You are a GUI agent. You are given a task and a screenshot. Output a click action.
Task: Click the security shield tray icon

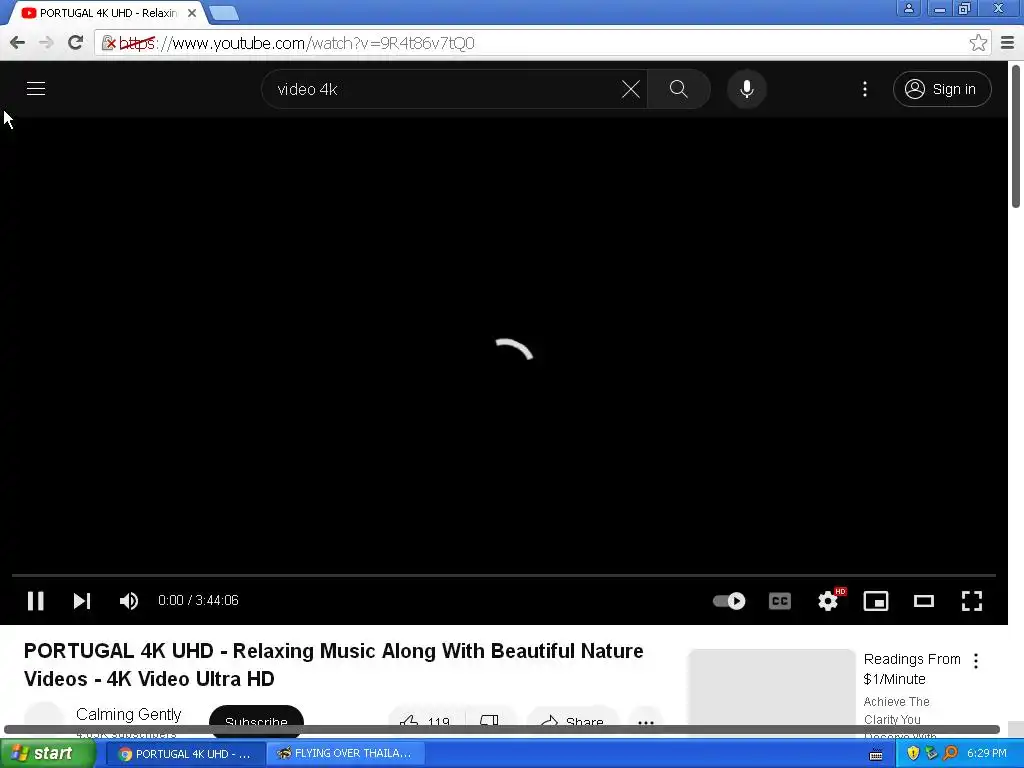[913, 754]
